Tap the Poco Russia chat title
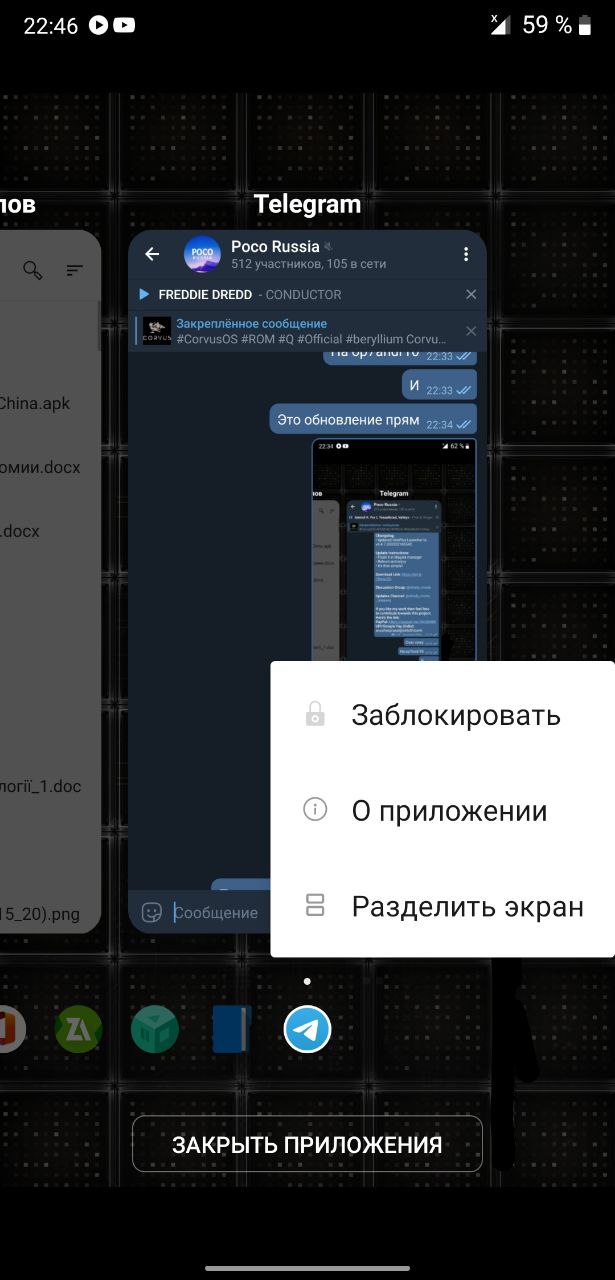615x1280 pixels. [x=275, y=246]
